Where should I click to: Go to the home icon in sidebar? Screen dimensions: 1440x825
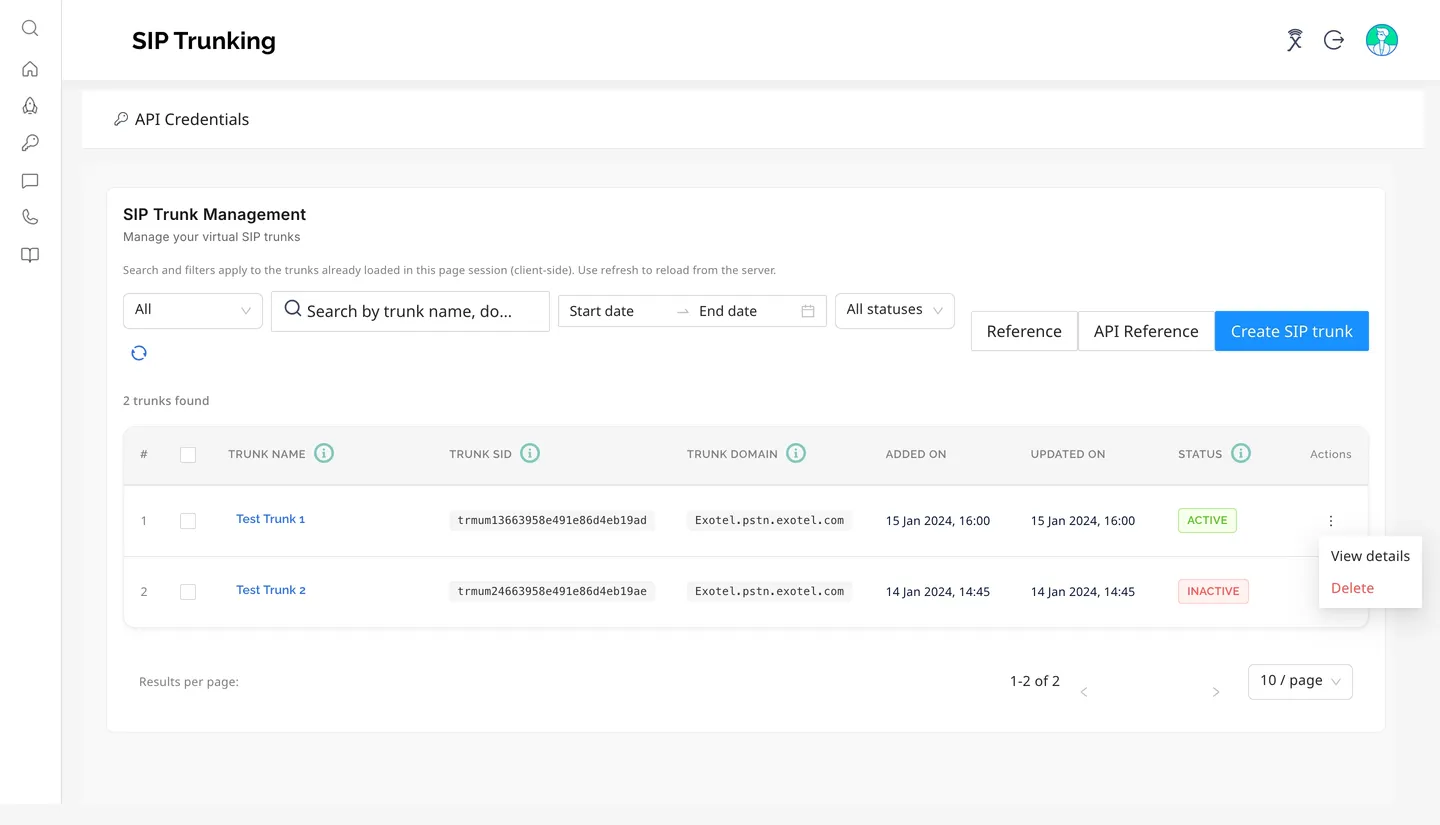(30, 69)
